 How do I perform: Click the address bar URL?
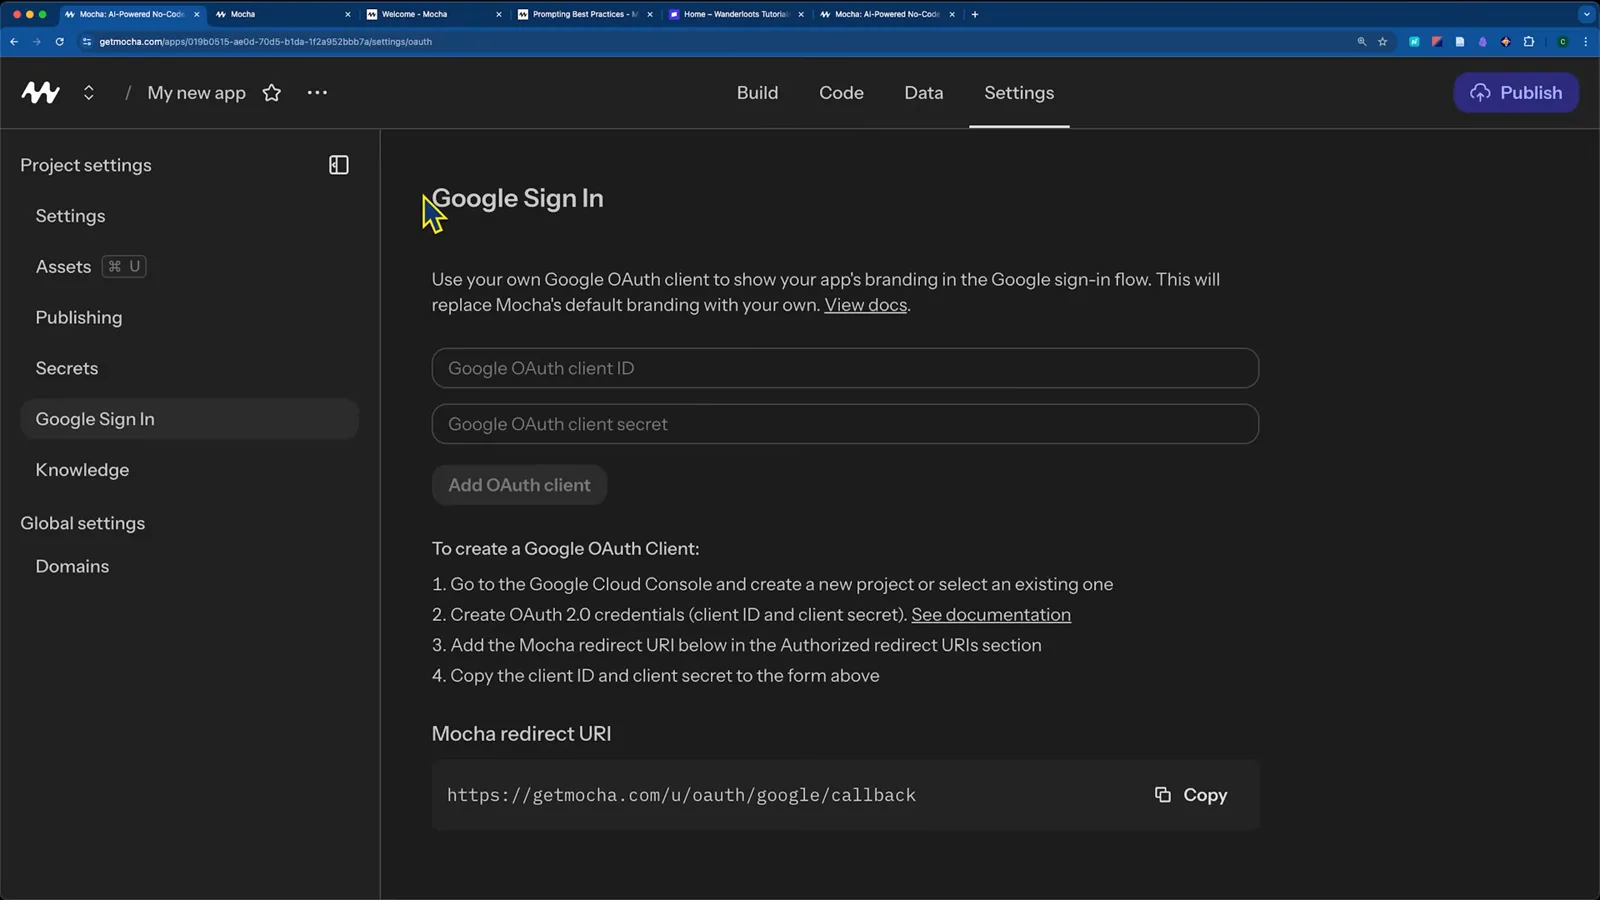pyautogui.click(x=265, y=42)
